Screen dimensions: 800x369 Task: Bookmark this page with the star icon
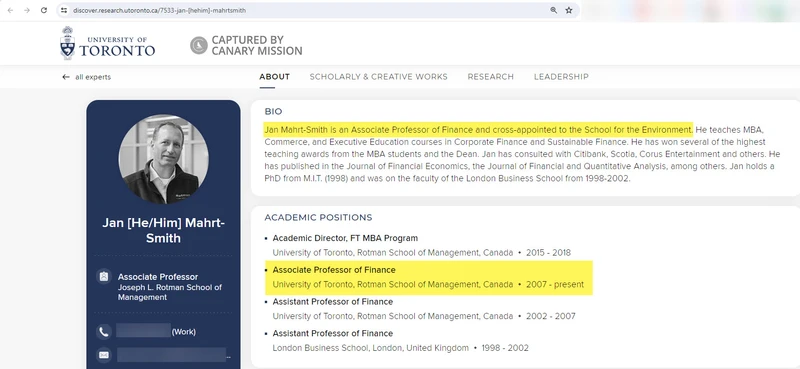tap(569, 10)
